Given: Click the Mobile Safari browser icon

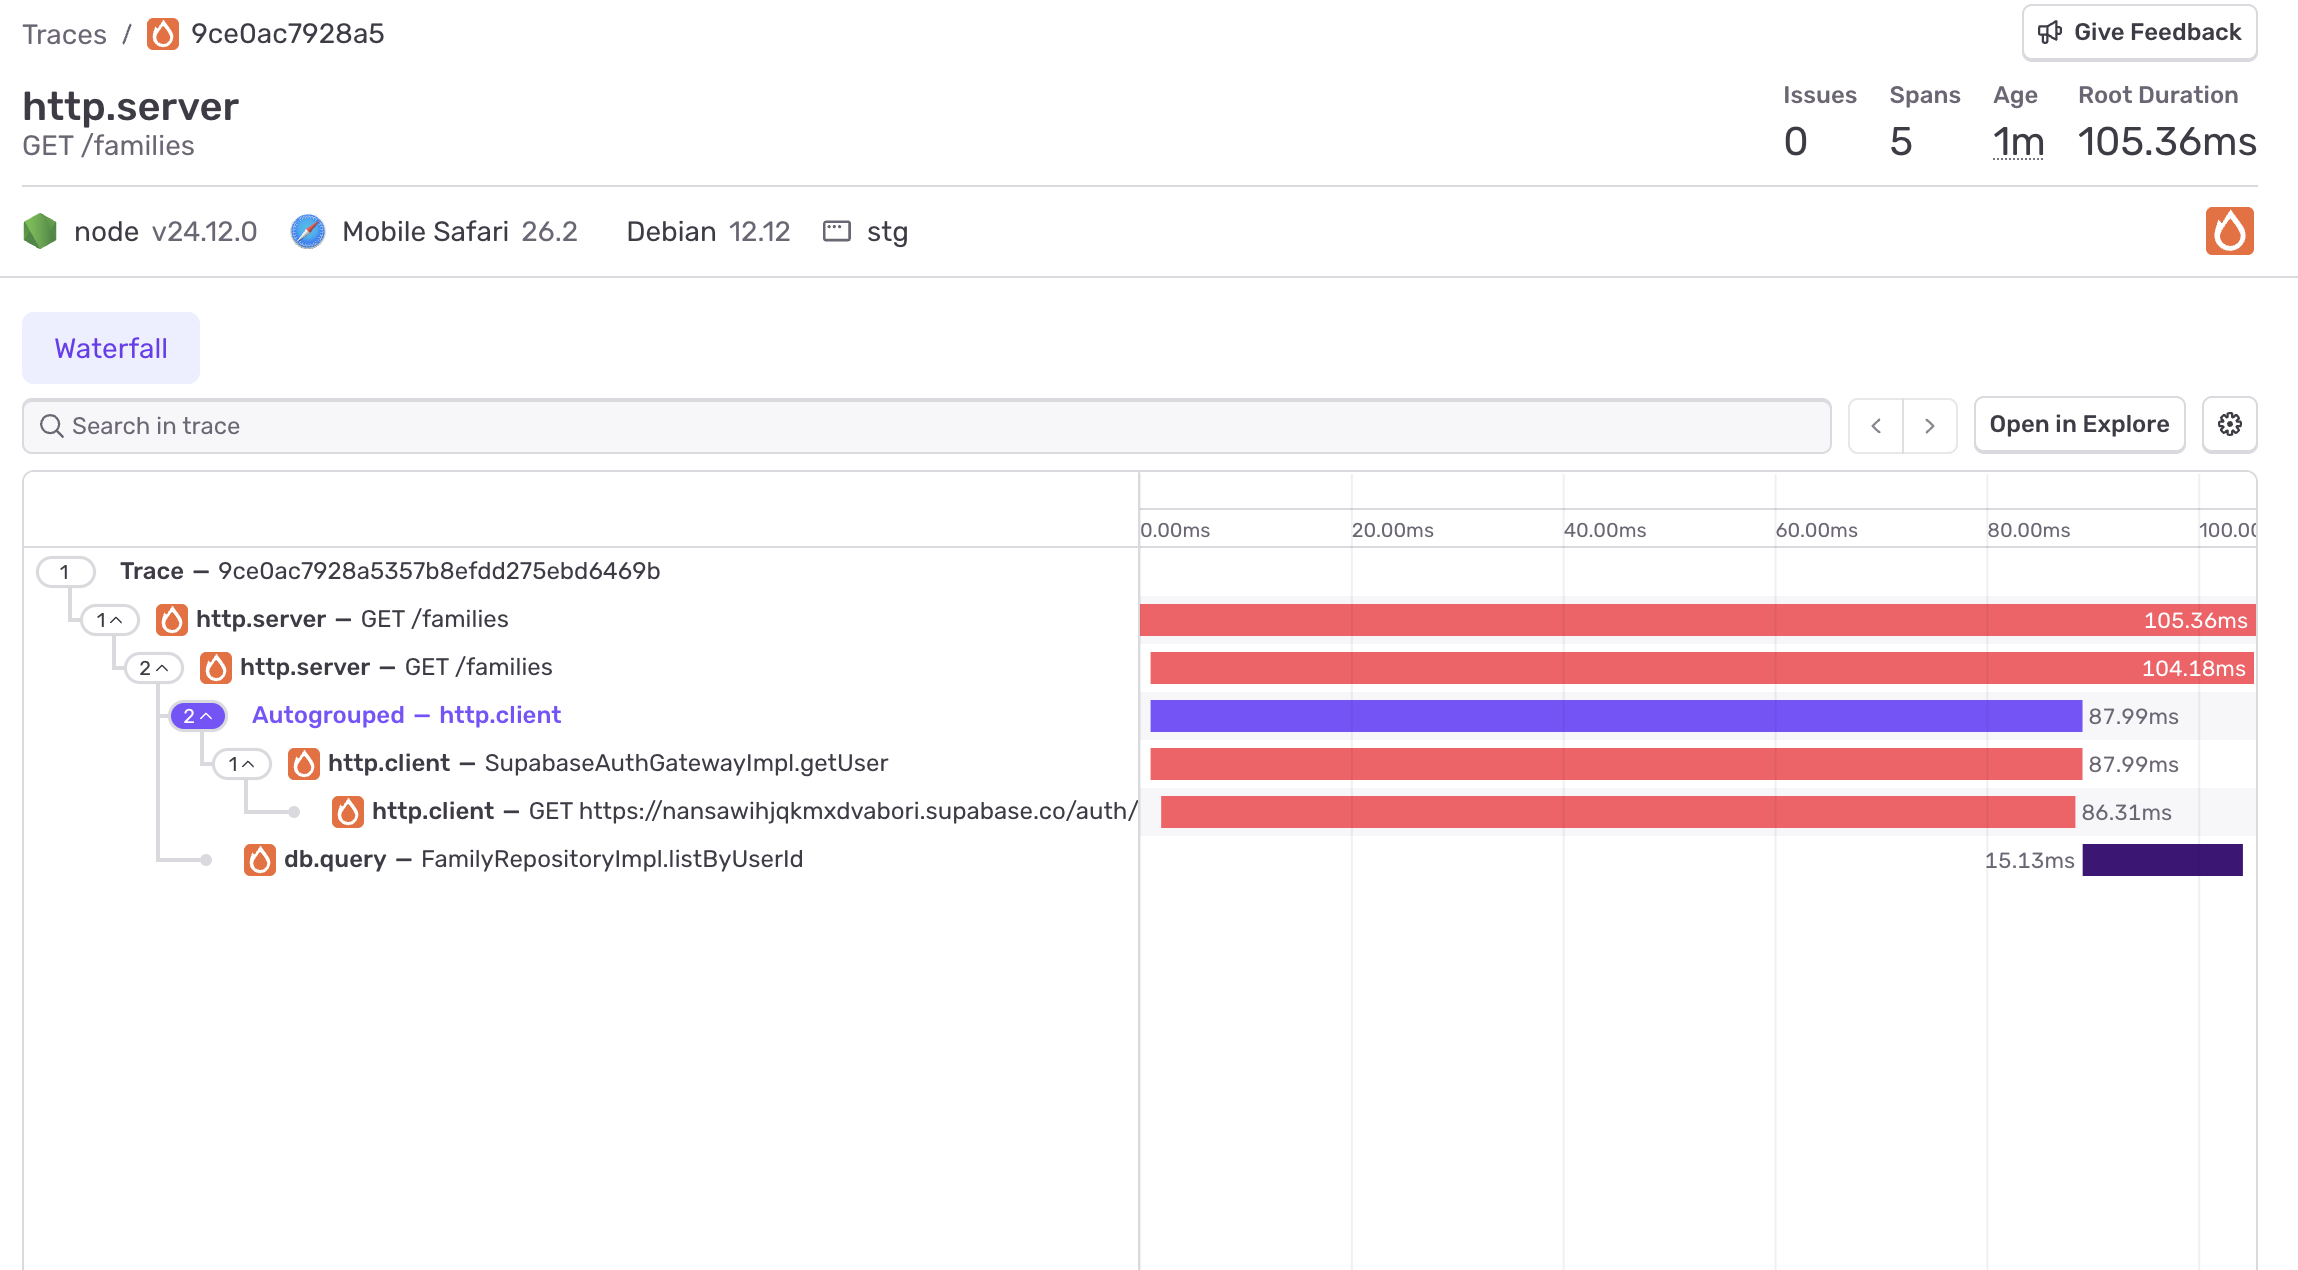Looking at the screenshot, I should pos(308,231).
